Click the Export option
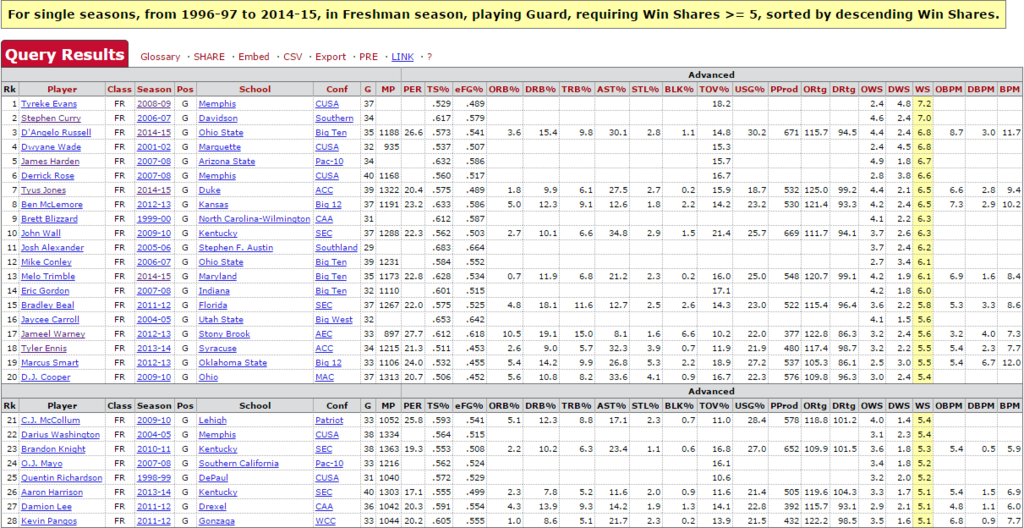Screen dimensions: 1024x528 pos(330,57)
